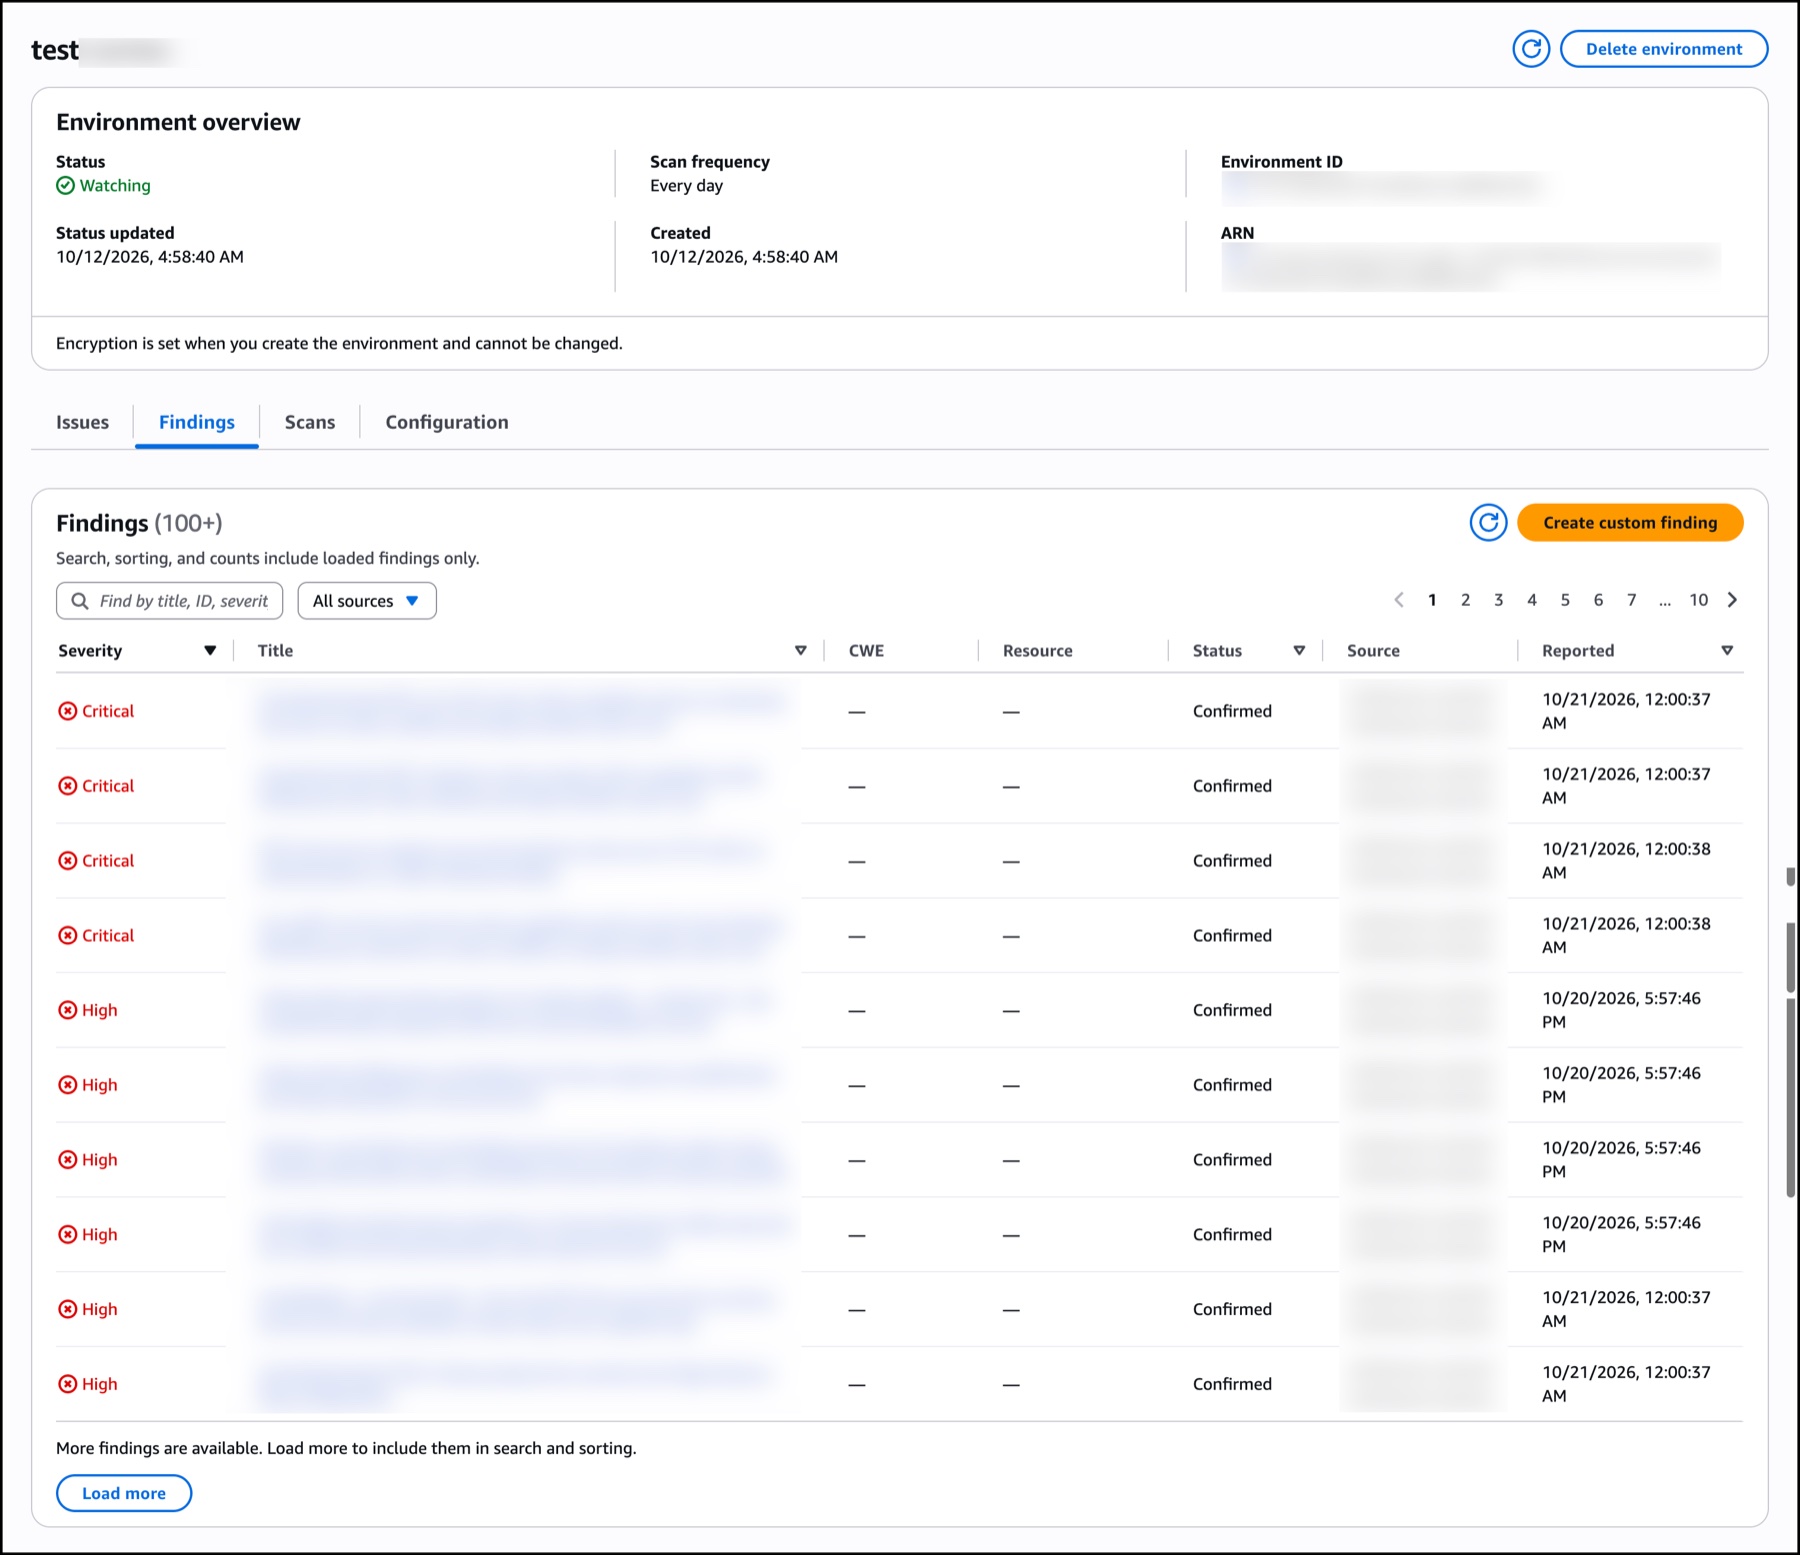Image resolution: width=1800 pixels, height=1555 pixels.
Task: Jump to findings page 10
Action: (1698, 600)
